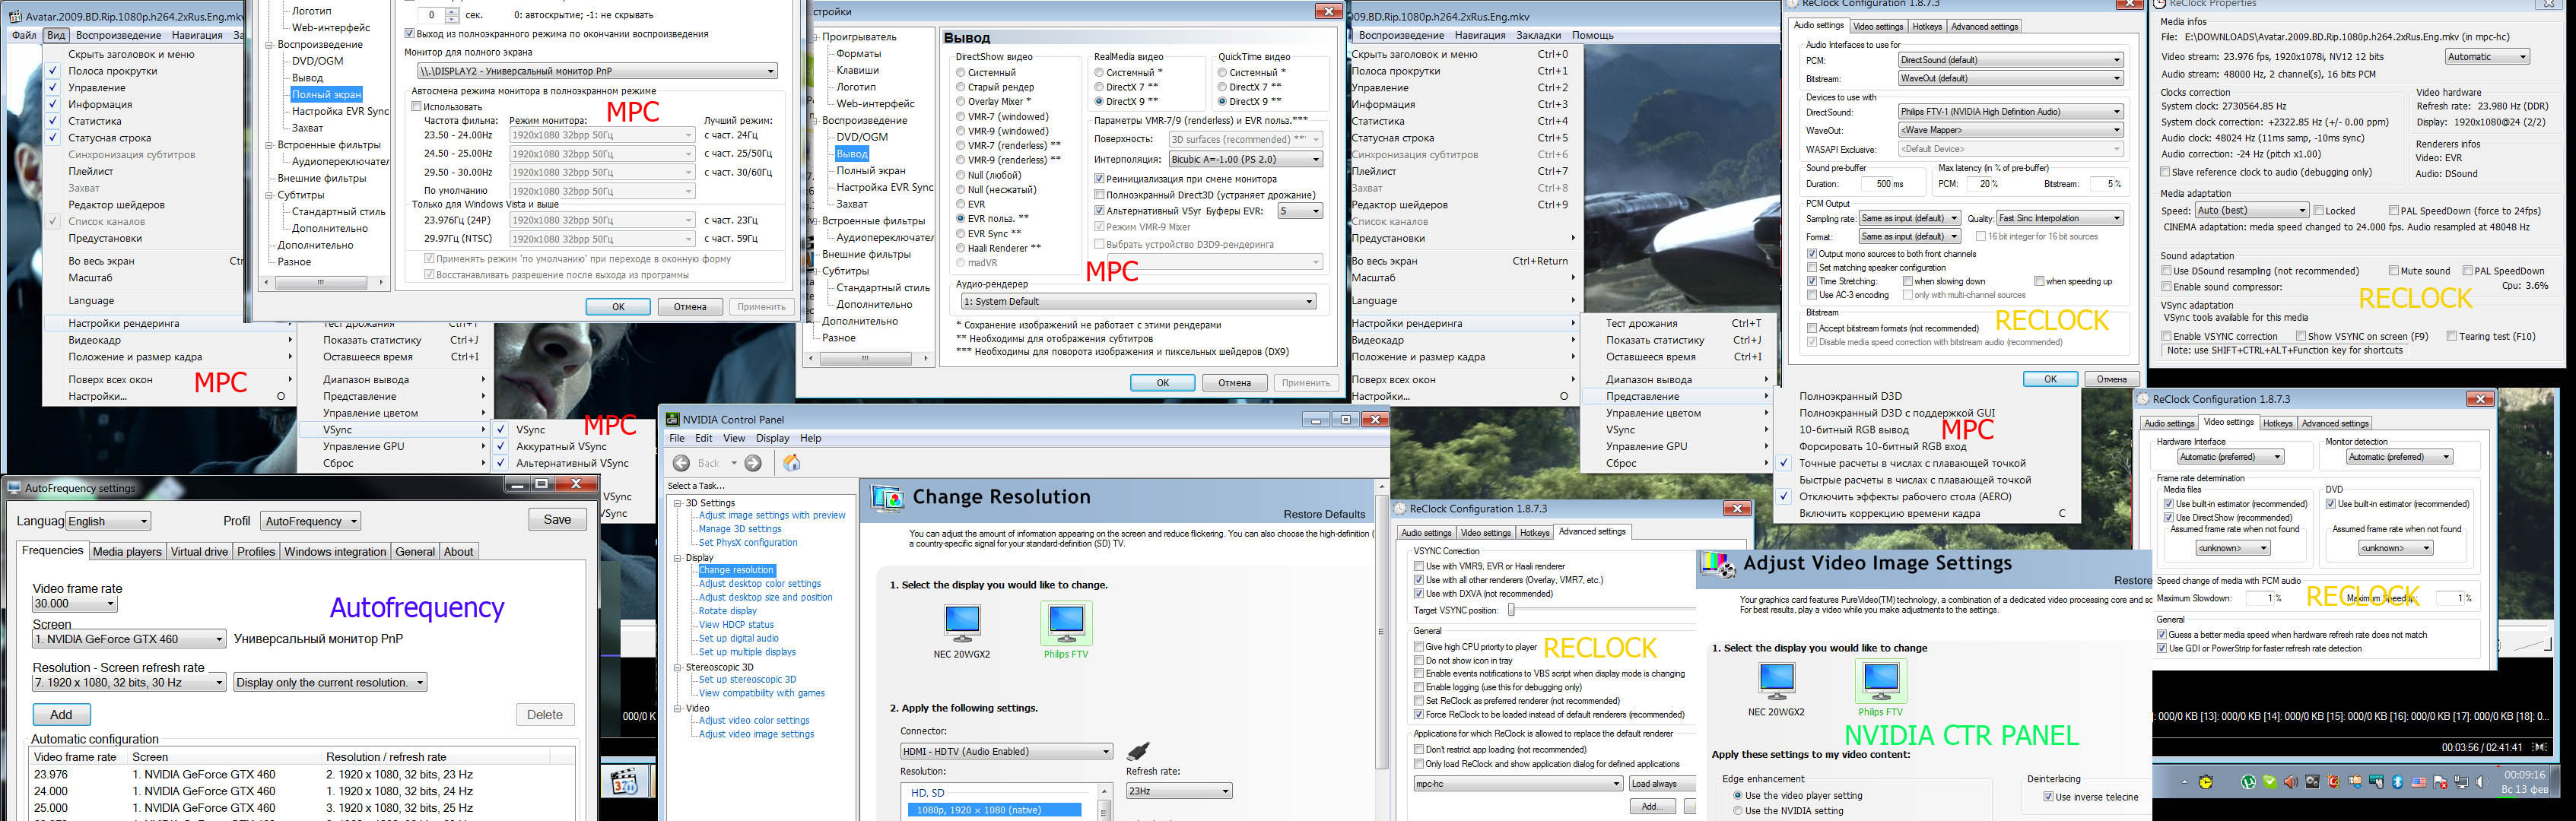Check 'Use with VMR9, EVR or Haali renderer'
This screenshot has width=2576, height=821.
pos(1419,566)
